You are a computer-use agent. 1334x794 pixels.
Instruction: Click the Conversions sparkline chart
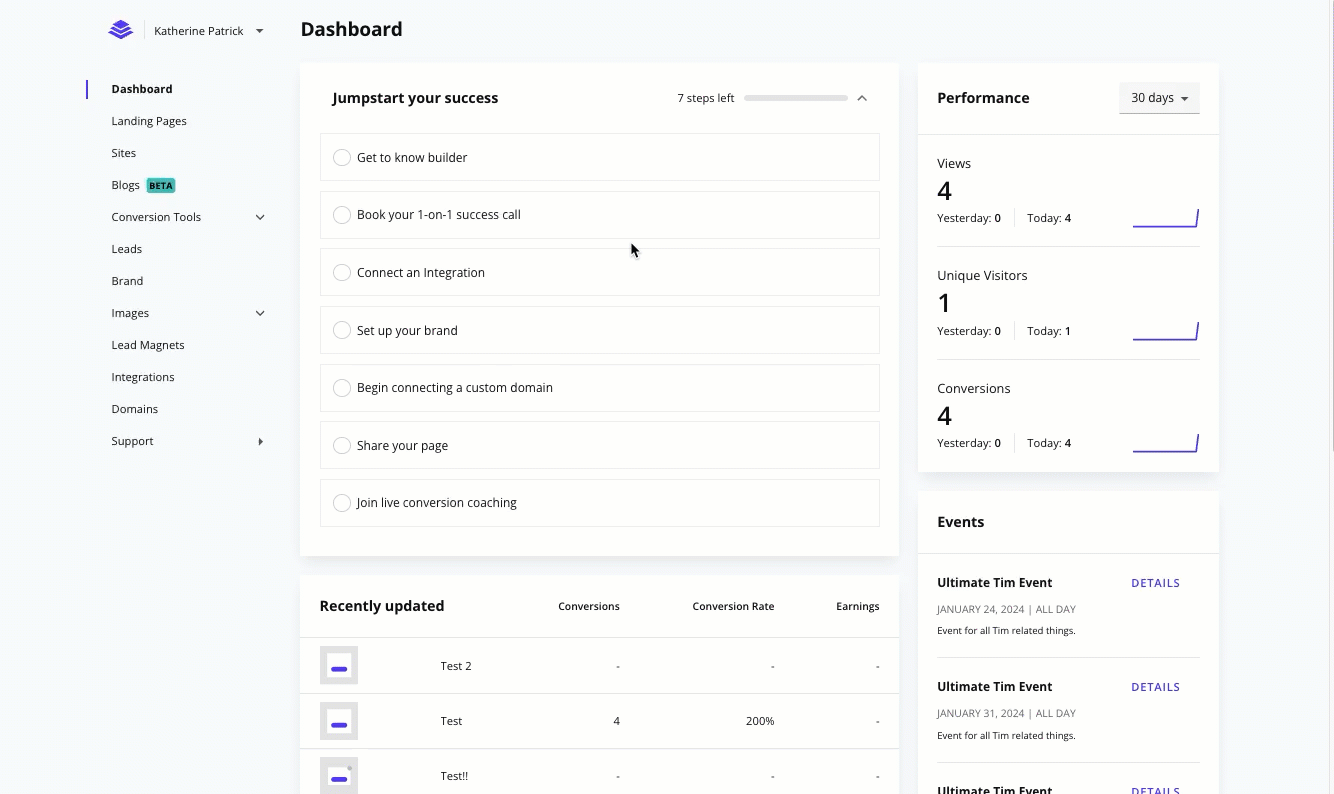[x=1165, y=443]
